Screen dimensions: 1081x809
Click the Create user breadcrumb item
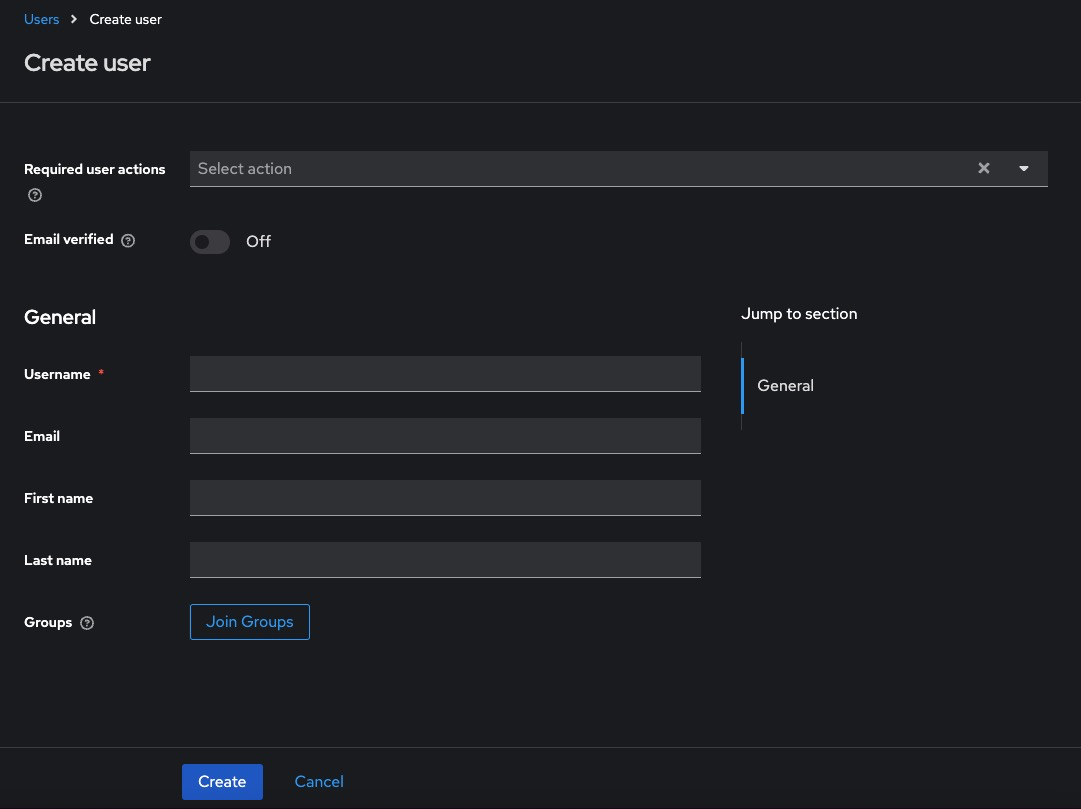125,19
